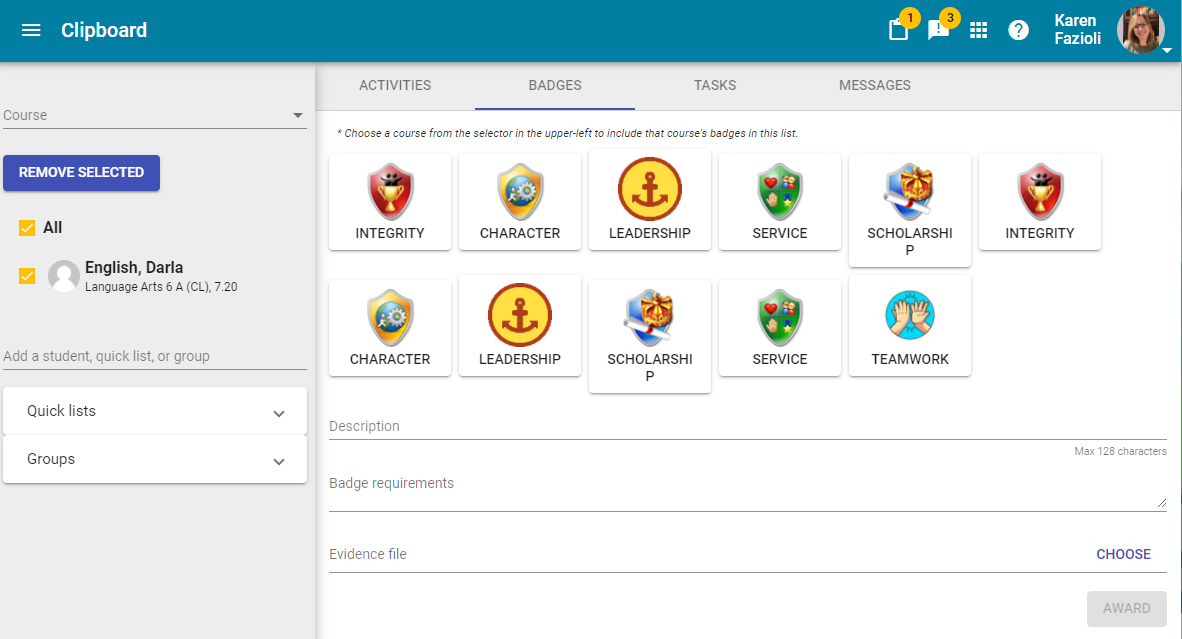Expand the Quick lists panel
Image resolution: width=1182 pixels, height=639 pixels.
[155, 411]
